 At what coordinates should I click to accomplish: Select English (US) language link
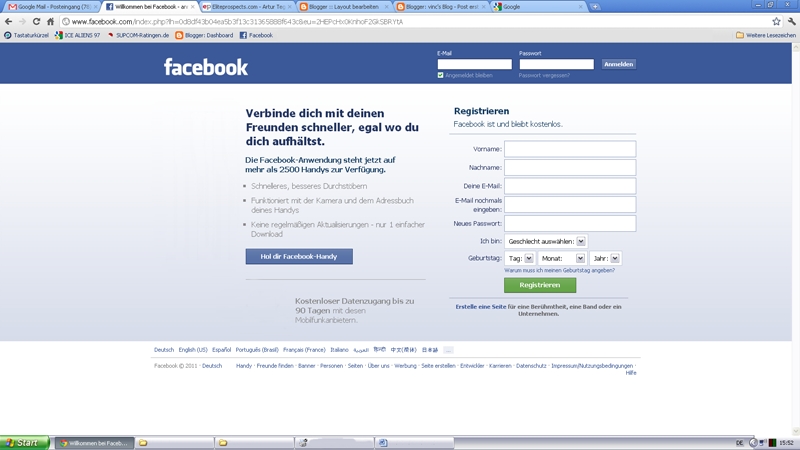pos(193,350)
